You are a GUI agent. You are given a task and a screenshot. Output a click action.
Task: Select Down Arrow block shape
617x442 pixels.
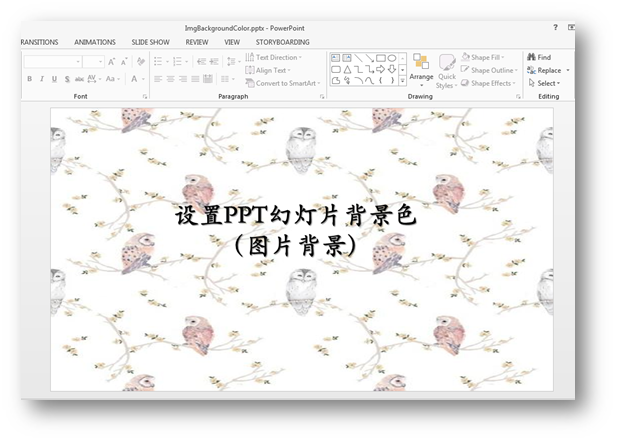click(392, 70)
